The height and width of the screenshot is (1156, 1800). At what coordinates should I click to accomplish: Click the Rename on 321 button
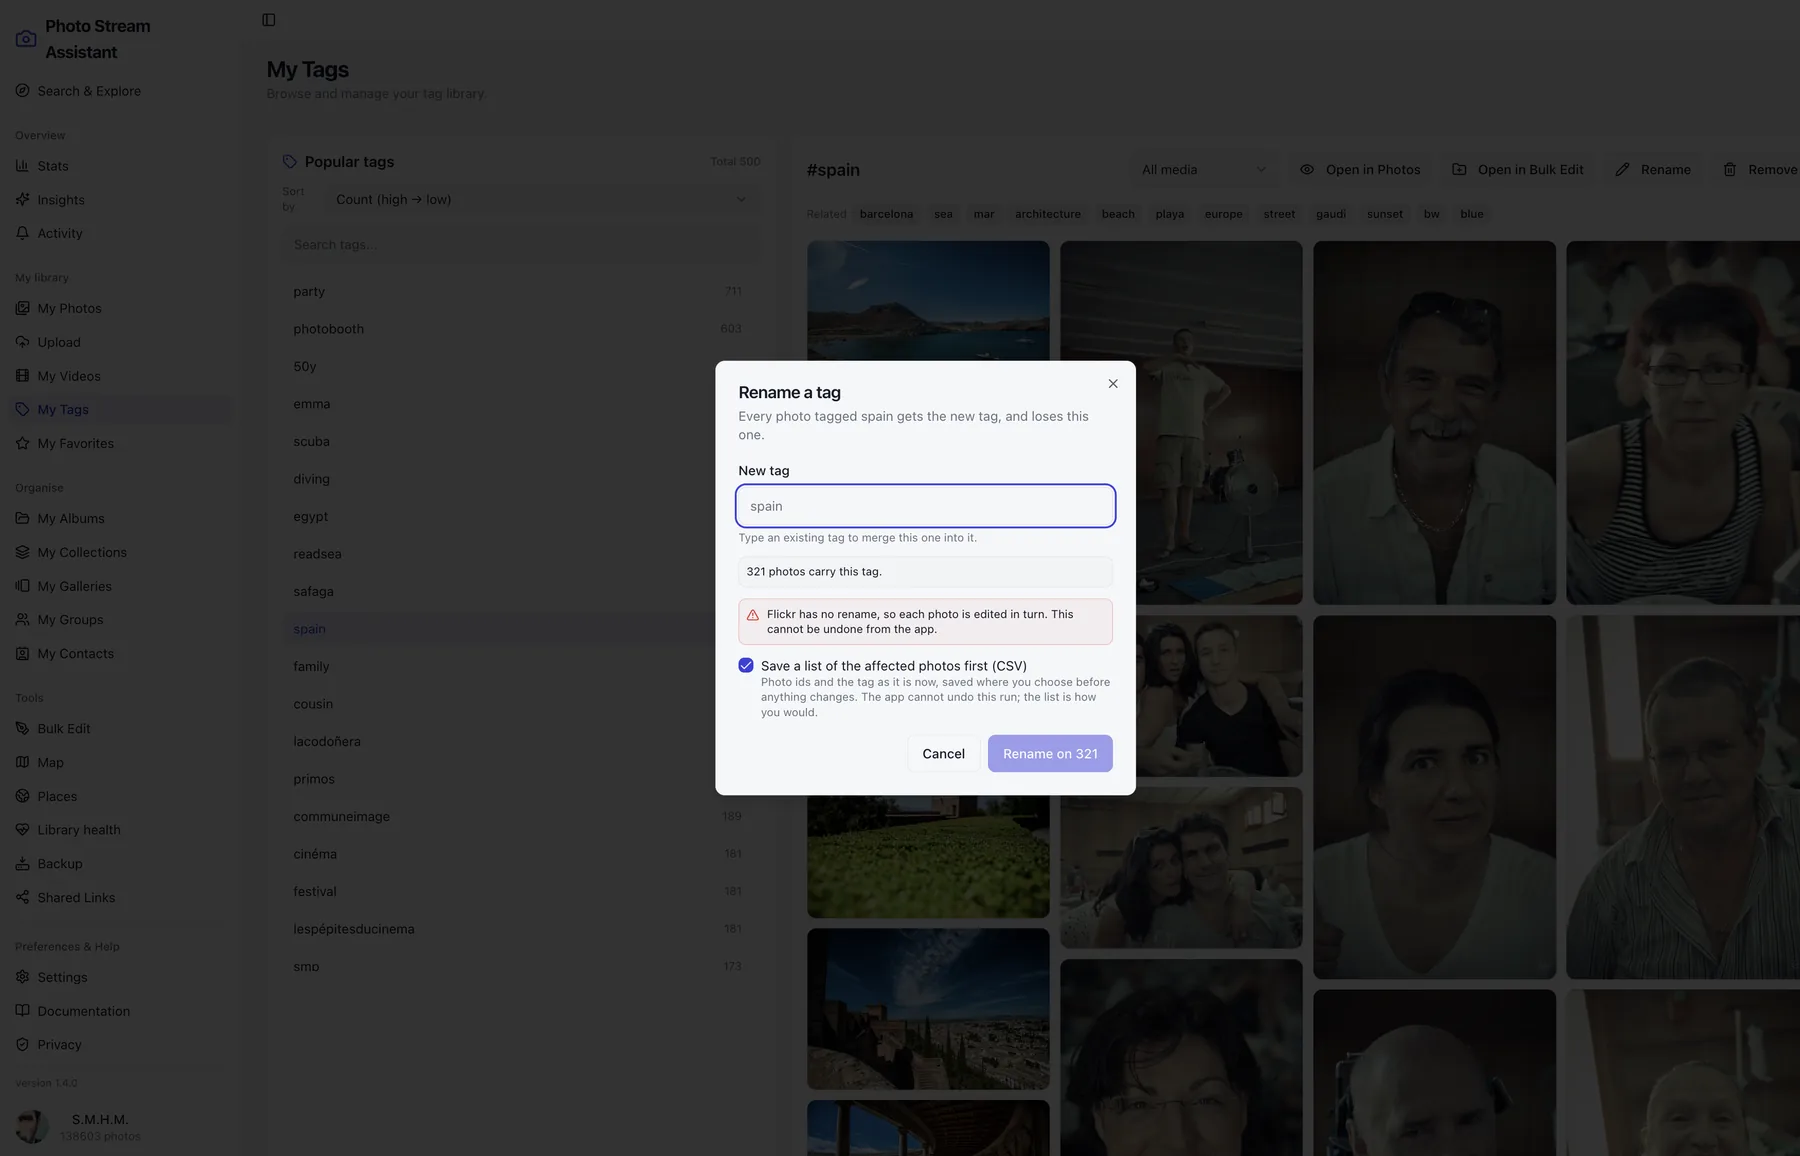[x=1050, y=754]
